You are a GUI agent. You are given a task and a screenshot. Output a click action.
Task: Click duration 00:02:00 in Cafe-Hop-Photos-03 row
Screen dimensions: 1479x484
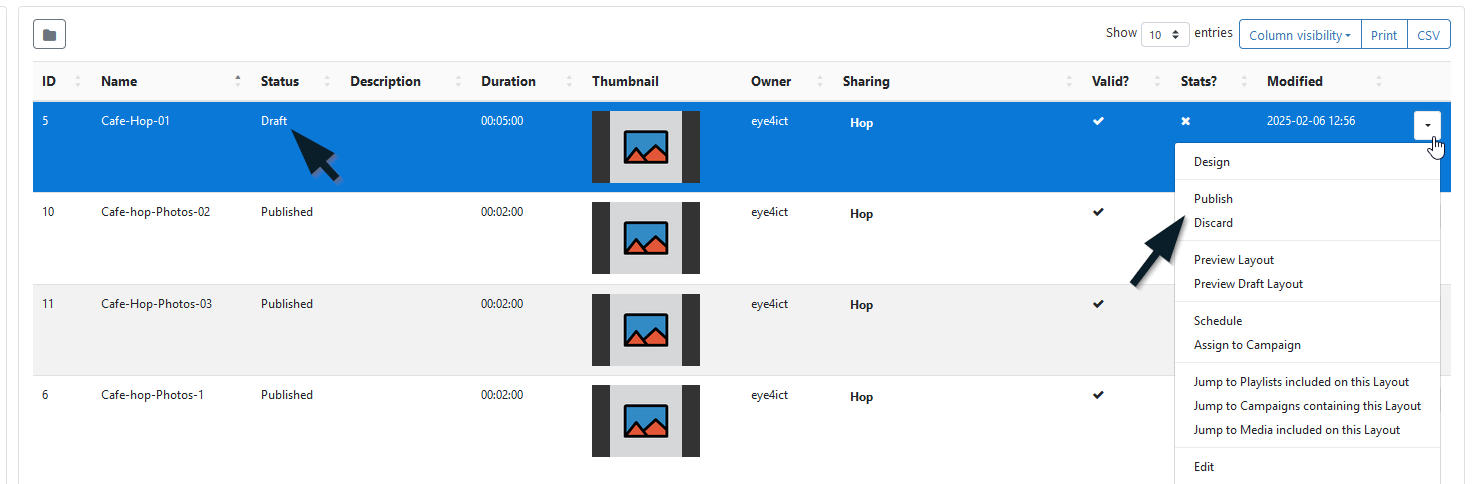pos(502,304)
